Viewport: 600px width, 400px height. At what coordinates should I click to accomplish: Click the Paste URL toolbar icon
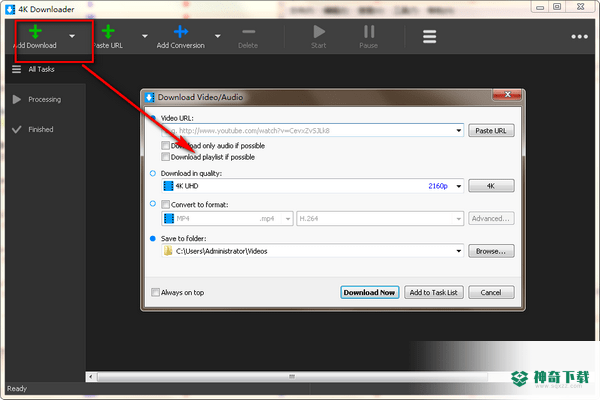click(108, 32)
